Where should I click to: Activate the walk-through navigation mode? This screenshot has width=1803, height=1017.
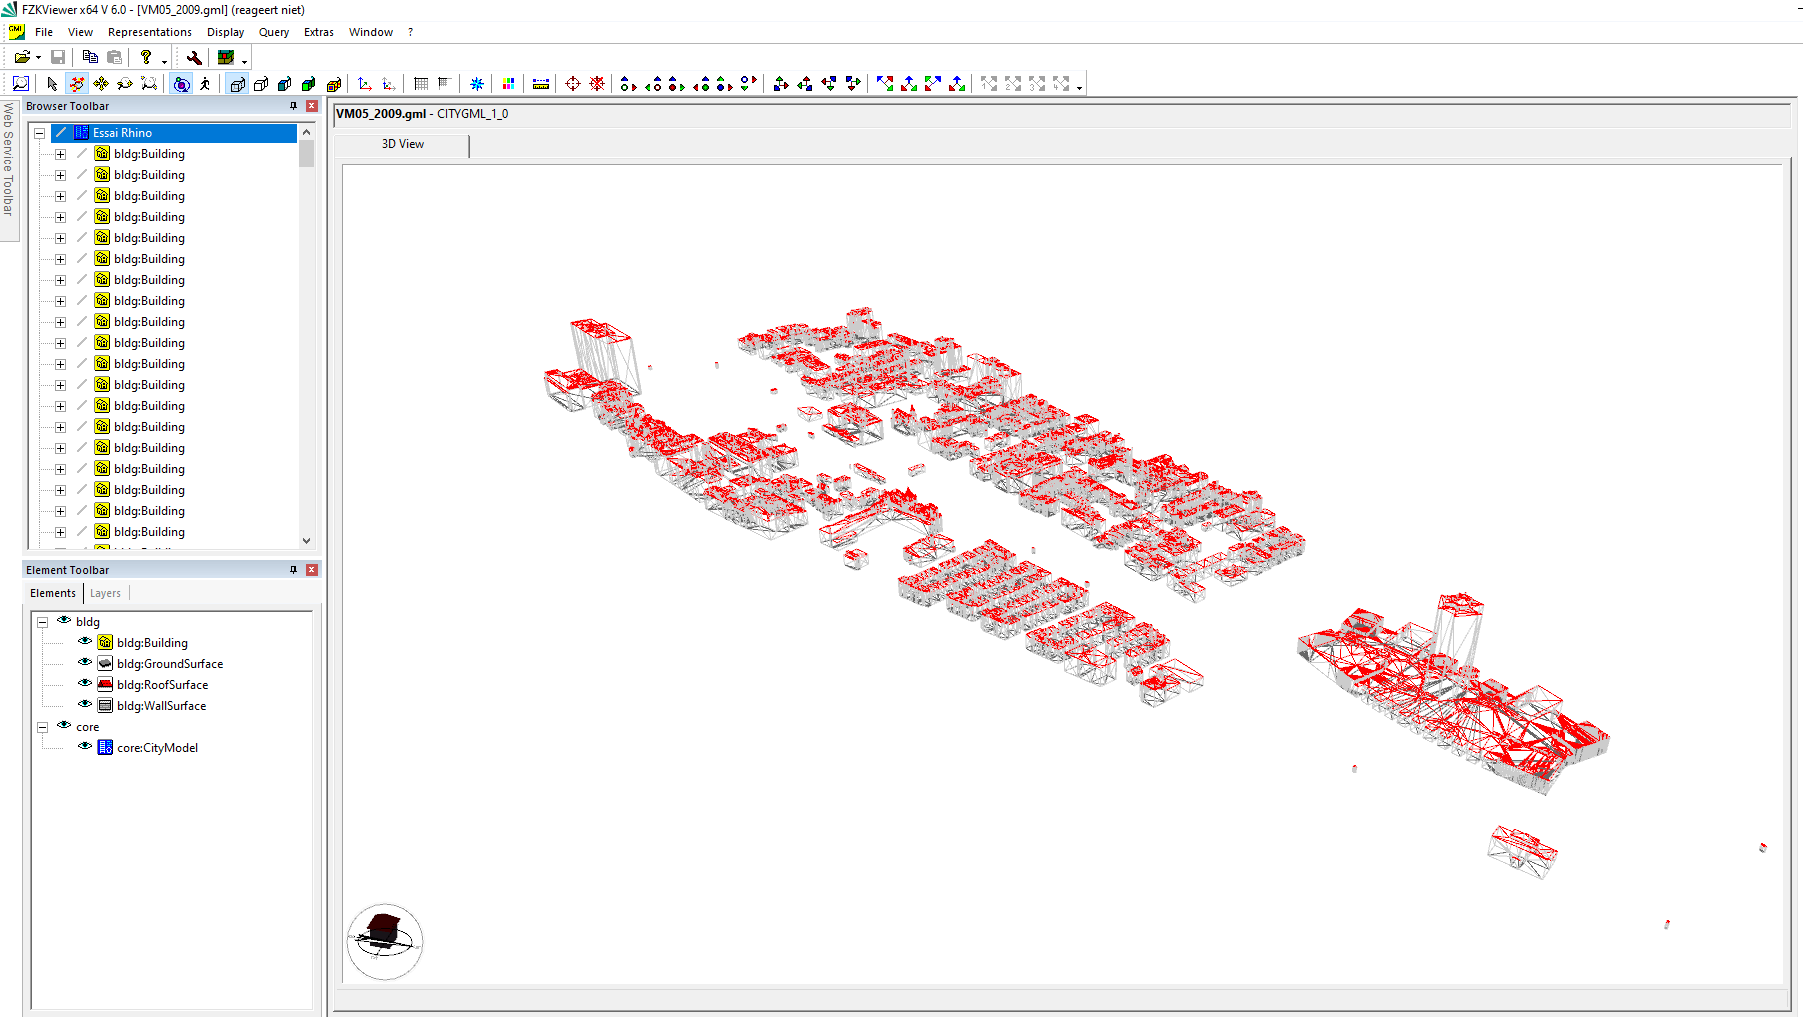coord(205,84)
